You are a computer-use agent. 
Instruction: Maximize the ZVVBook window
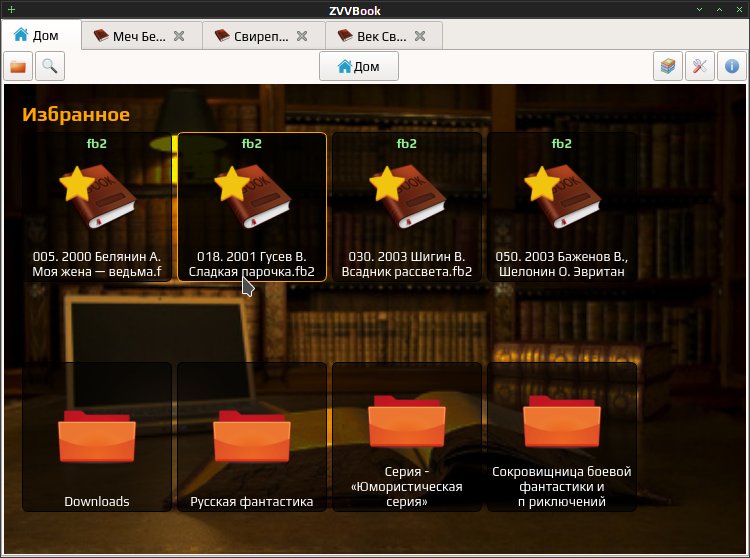click(x=719, y=10)
